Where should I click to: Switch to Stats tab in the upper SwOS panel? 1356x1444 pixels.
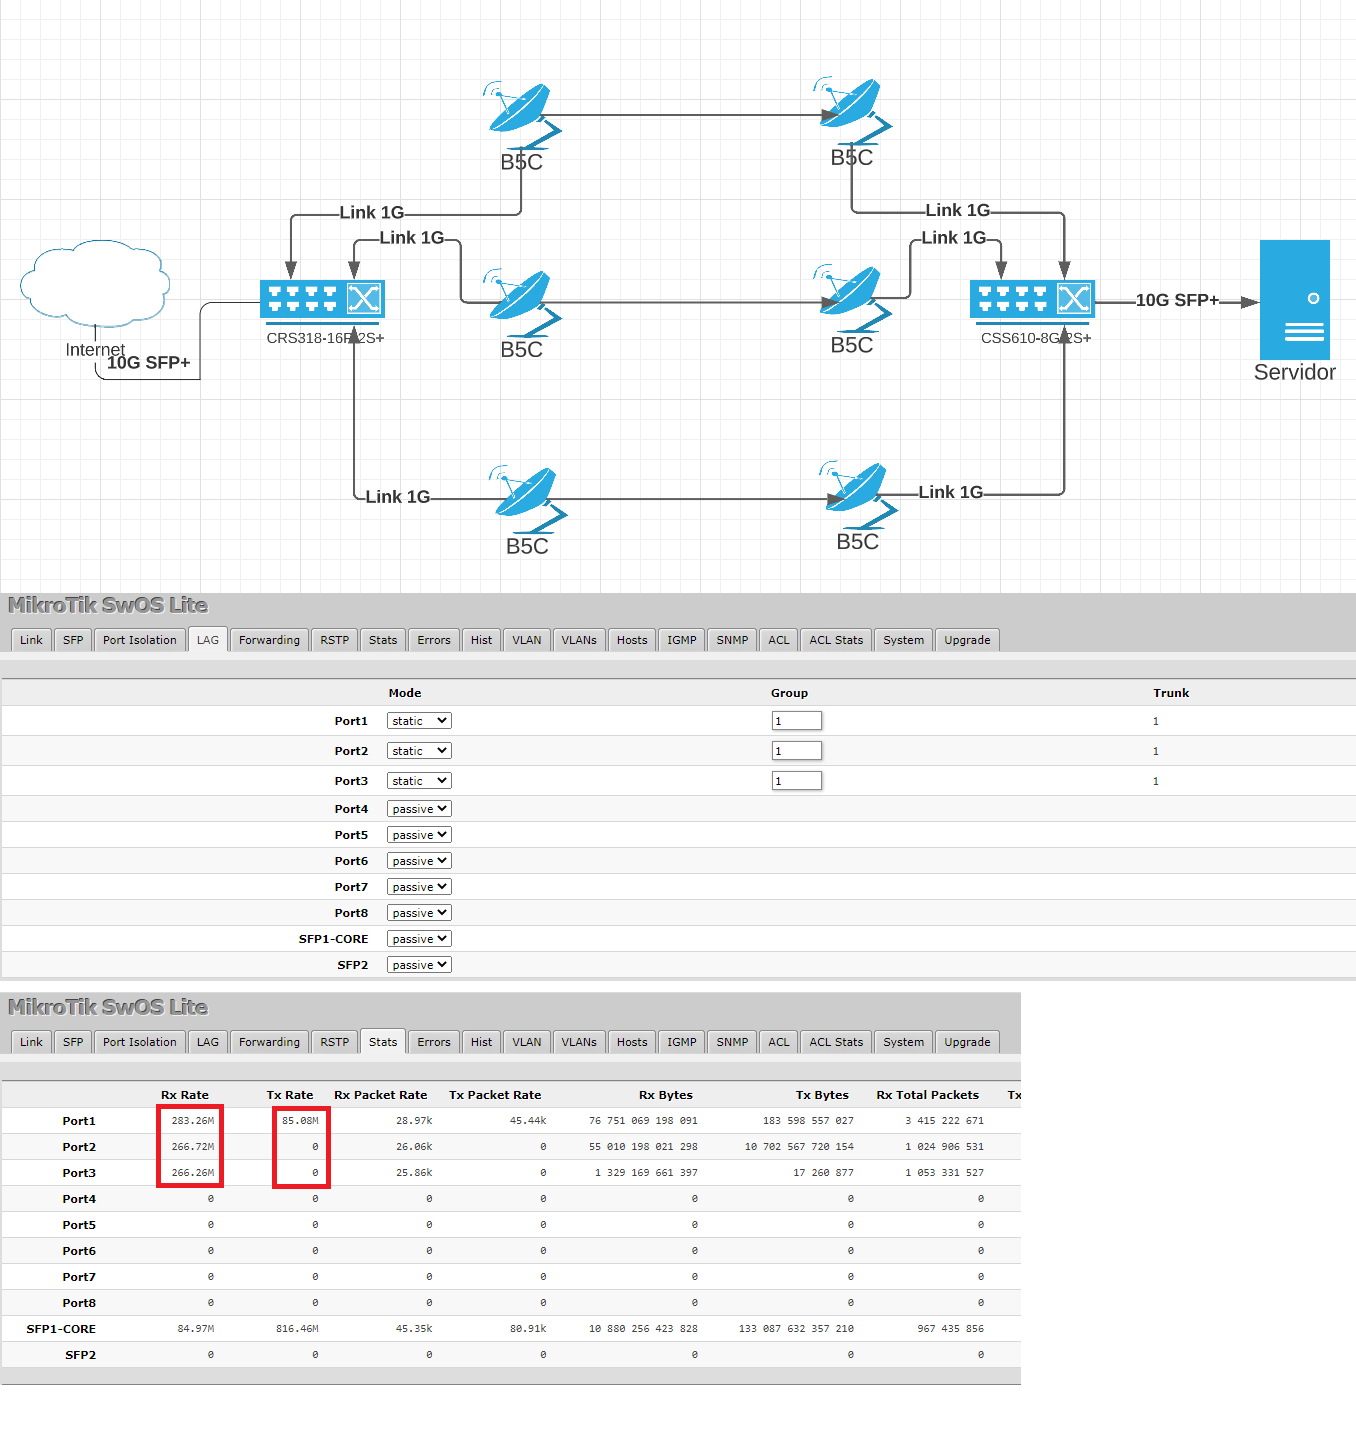click(x=383, y=640)
